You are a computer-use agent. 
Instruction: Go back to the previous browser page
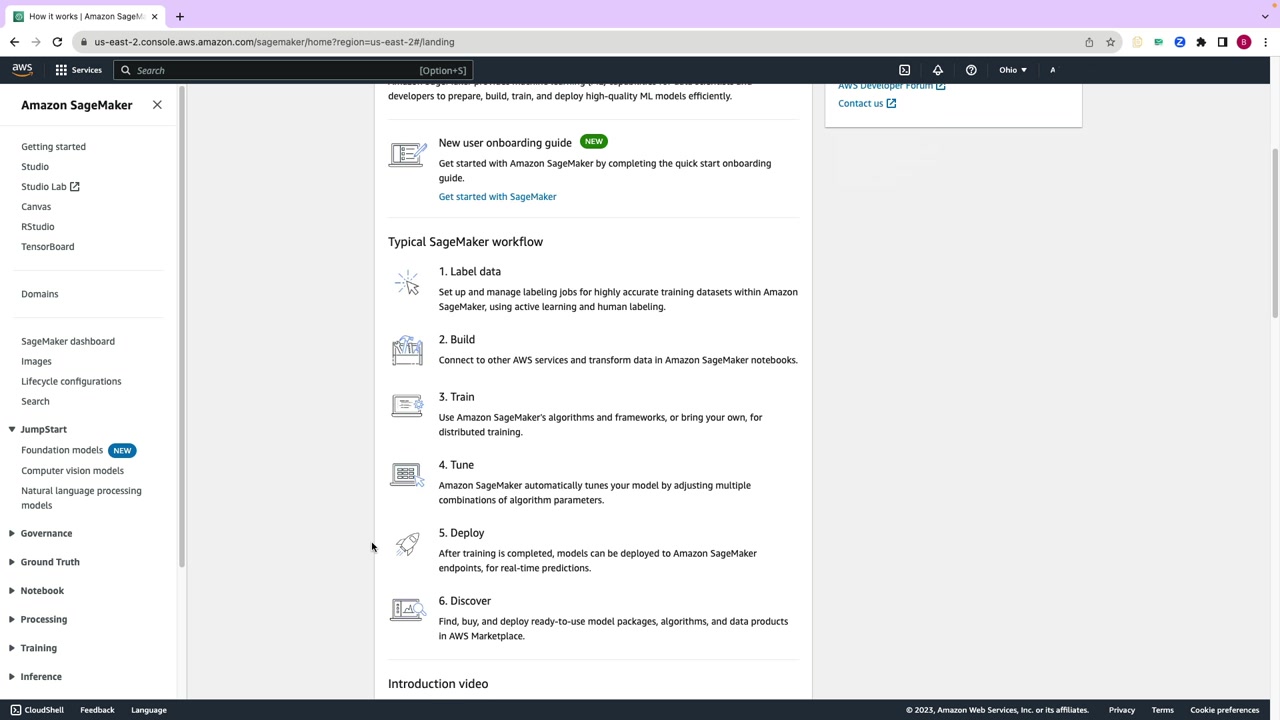[x=14, y=42]
